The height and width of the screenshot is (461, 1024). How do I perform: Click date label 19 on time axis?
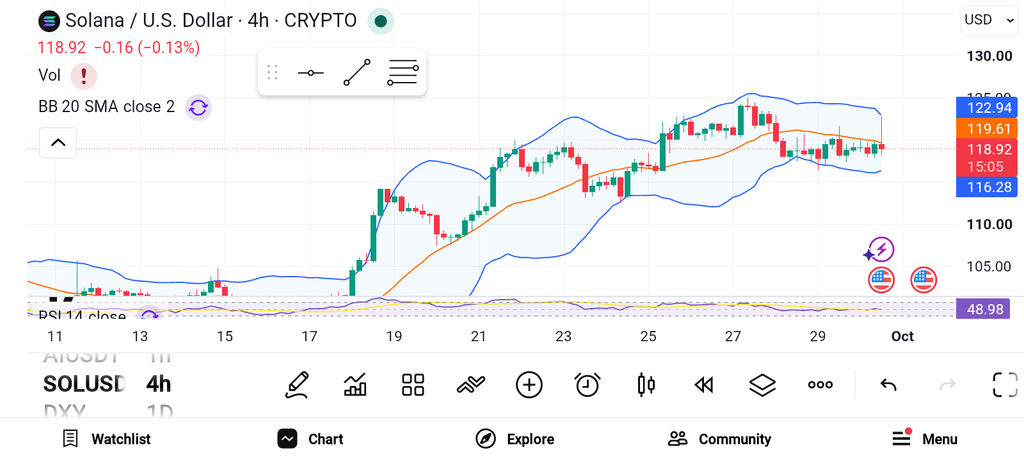[x=394, y=336]
